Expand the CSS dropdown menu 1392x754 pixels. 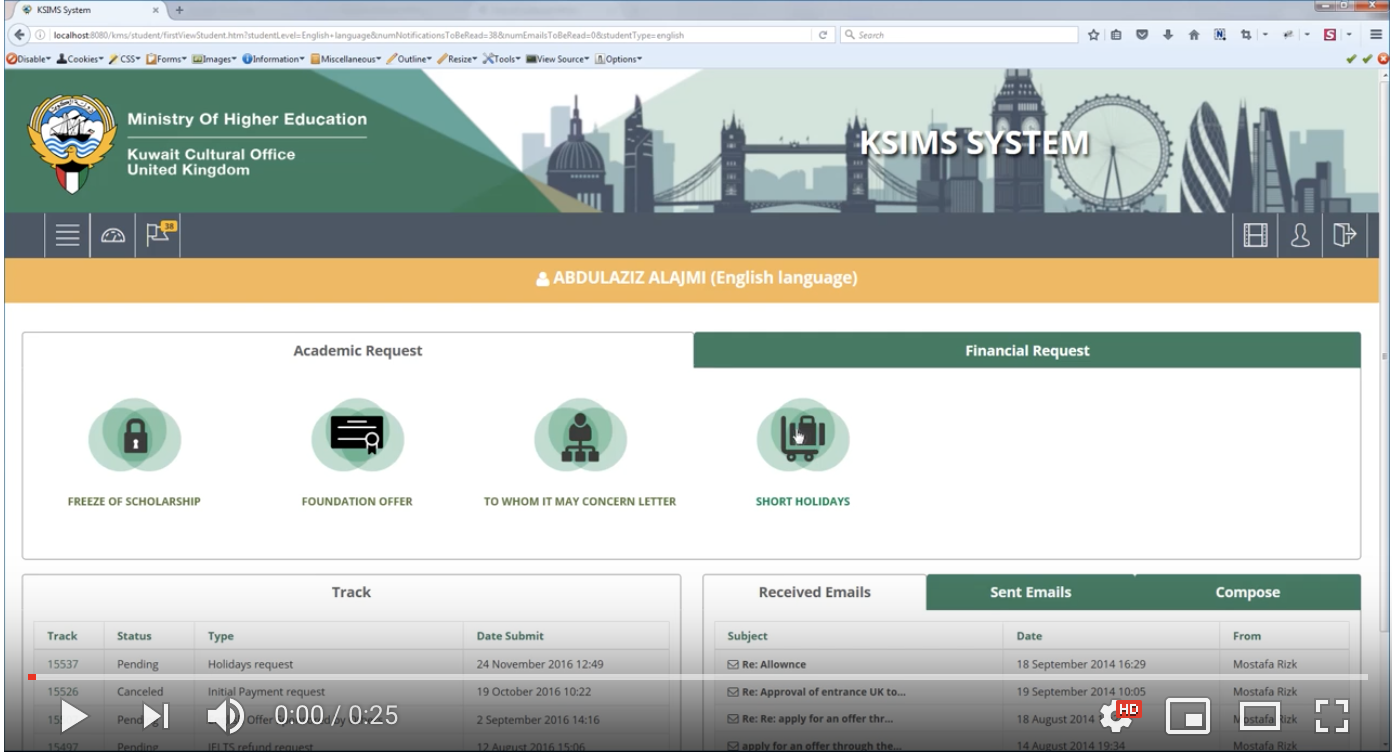click(125, 59)
